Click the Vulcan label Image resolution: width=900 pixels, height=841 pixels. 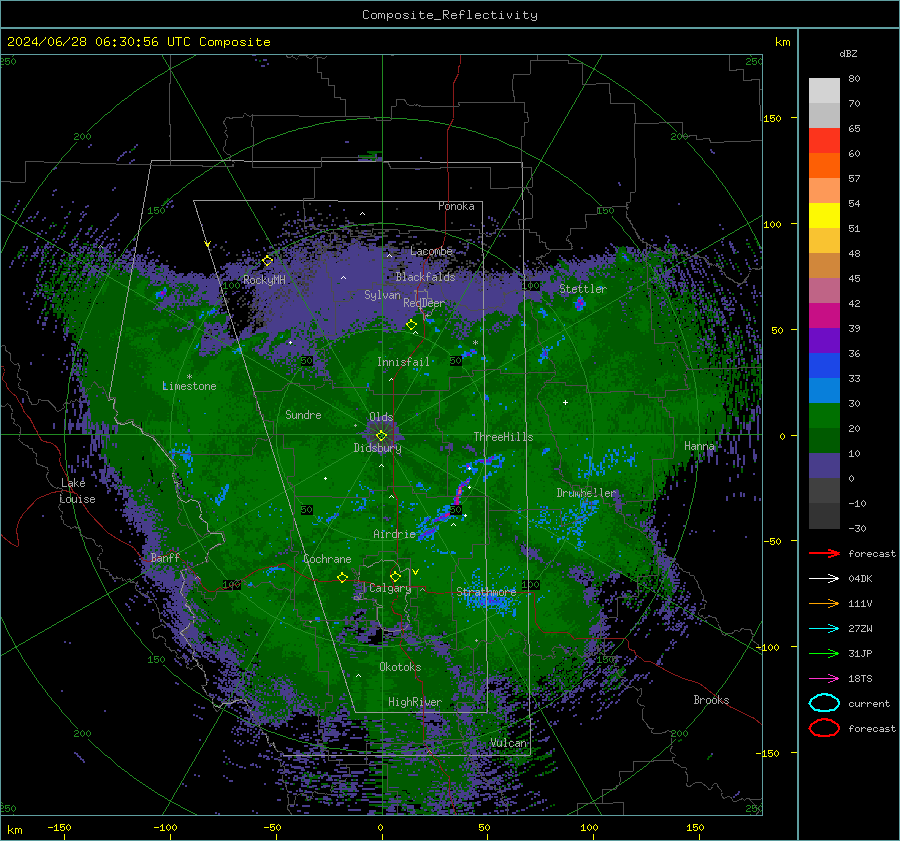(x=509, y=742)
